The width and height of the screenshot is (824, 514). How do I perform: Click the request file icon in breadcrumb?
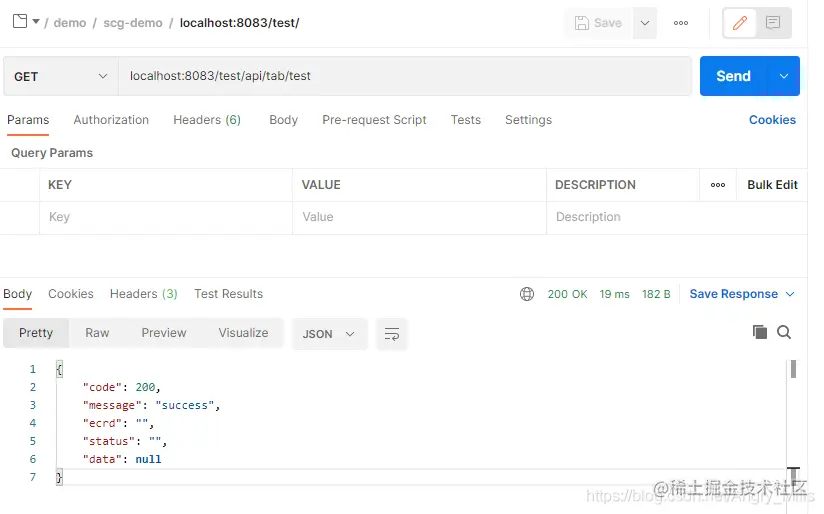20,22
